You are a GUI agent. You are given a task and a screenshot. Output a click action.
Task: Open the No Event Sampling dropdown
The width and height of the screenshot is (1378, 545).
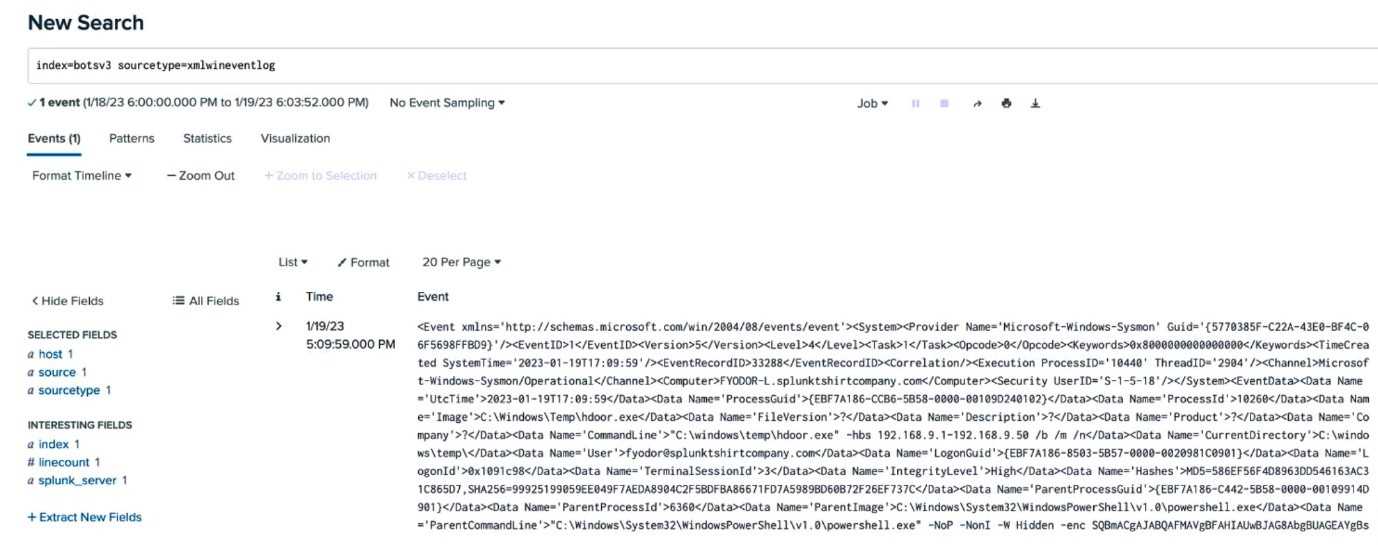click(447, 103)
